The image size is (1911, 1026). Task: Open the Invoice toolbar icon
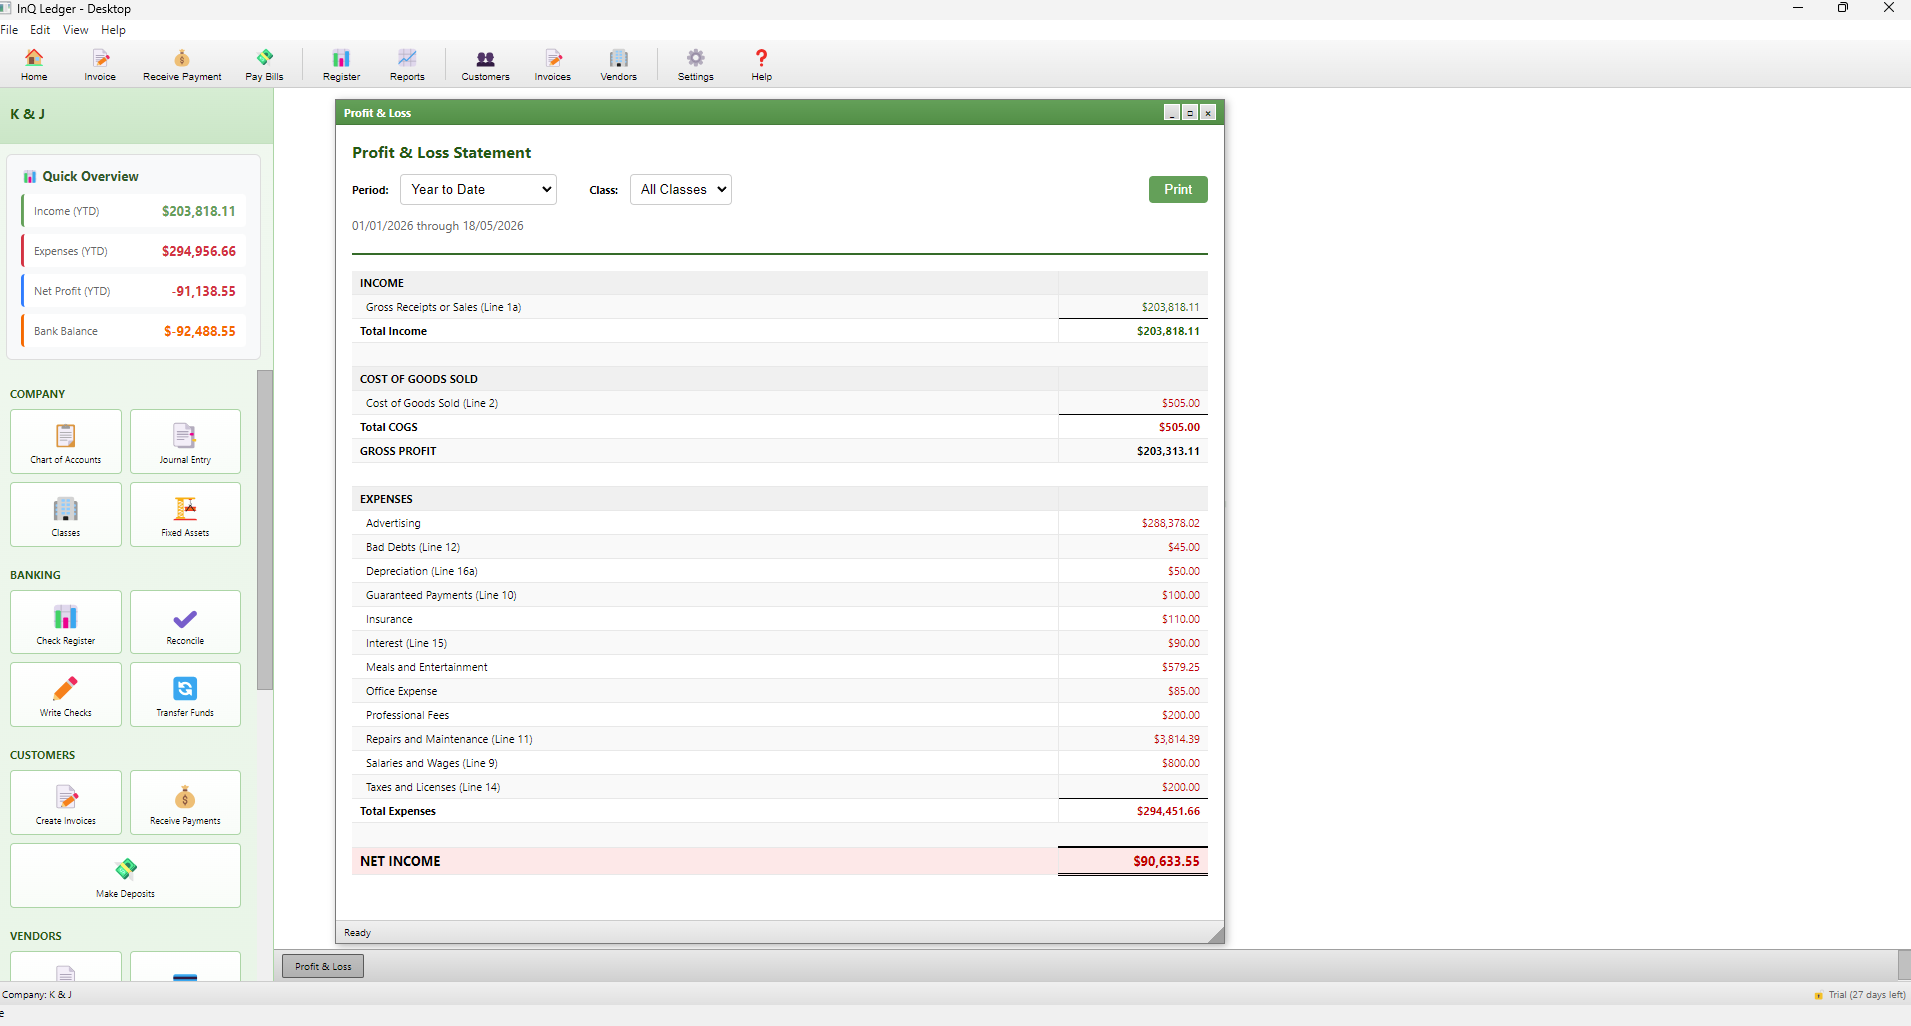click(100, 65)
